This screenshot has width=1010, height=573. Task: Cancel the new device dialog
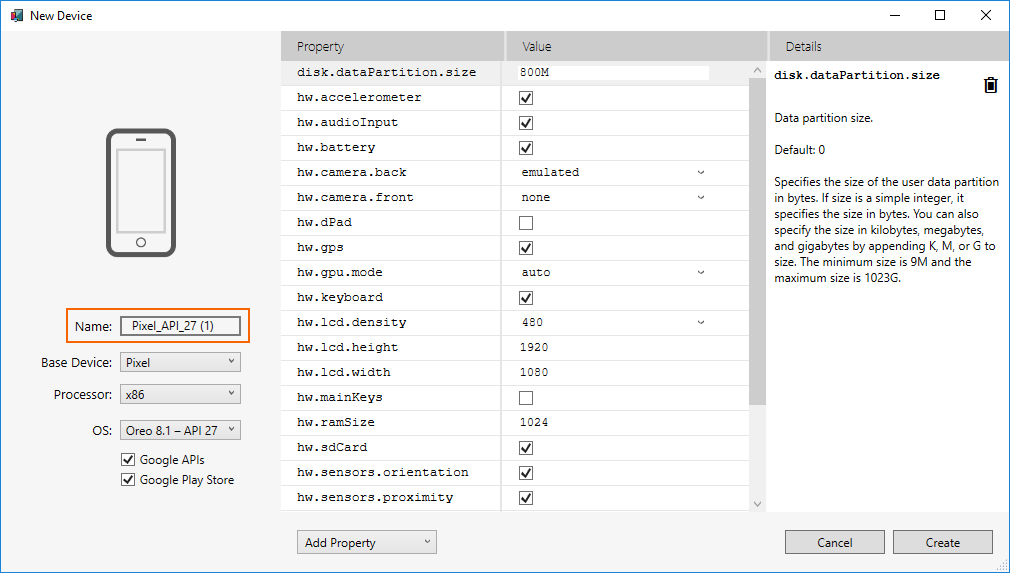(834, 542)
